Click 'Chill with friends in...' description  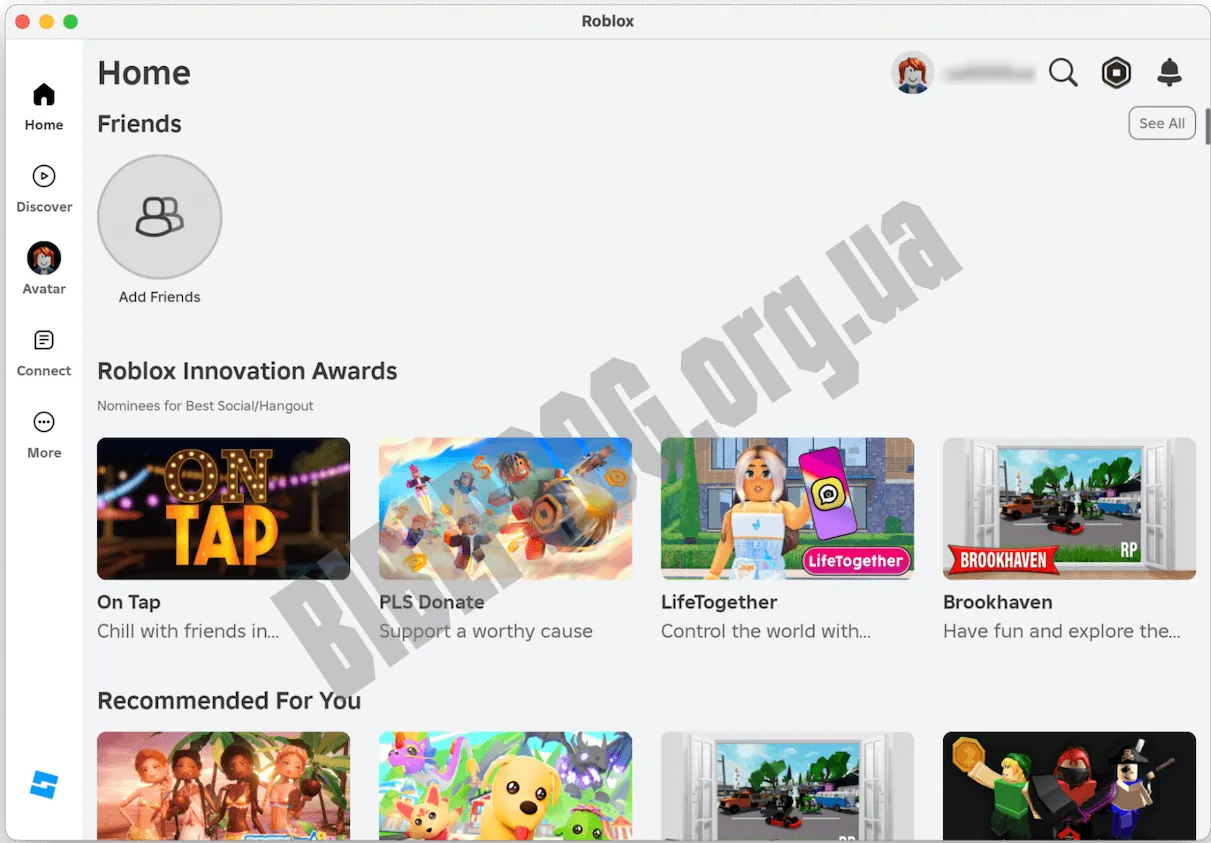(188, 631)
